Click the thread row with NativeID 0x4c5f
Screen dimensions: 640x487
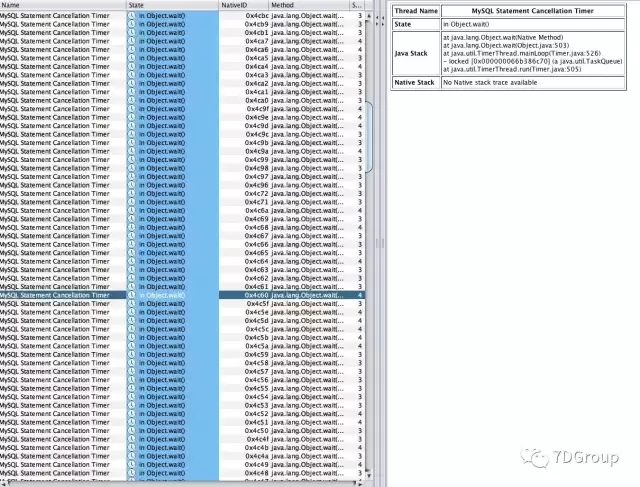tap(182, 304)
